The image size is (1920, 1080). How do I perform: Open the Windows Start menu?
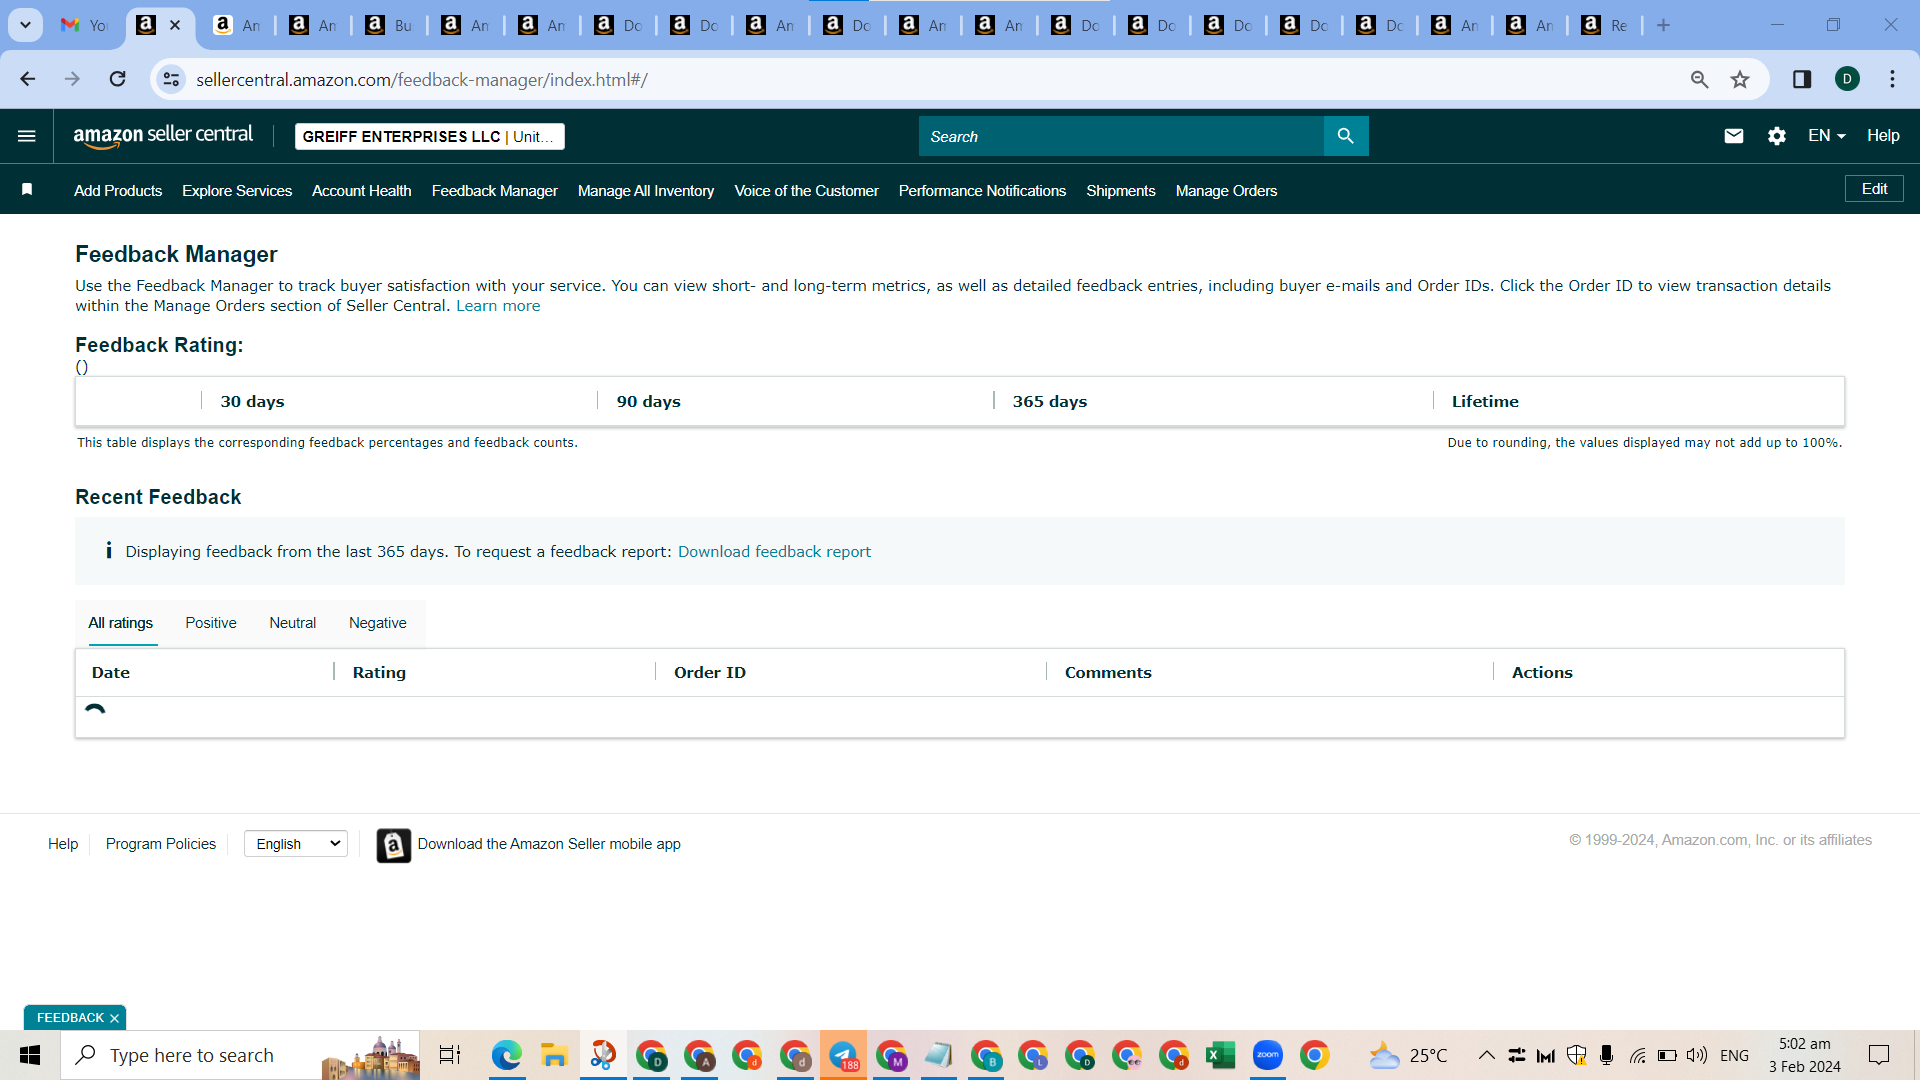pos(30,1055)
